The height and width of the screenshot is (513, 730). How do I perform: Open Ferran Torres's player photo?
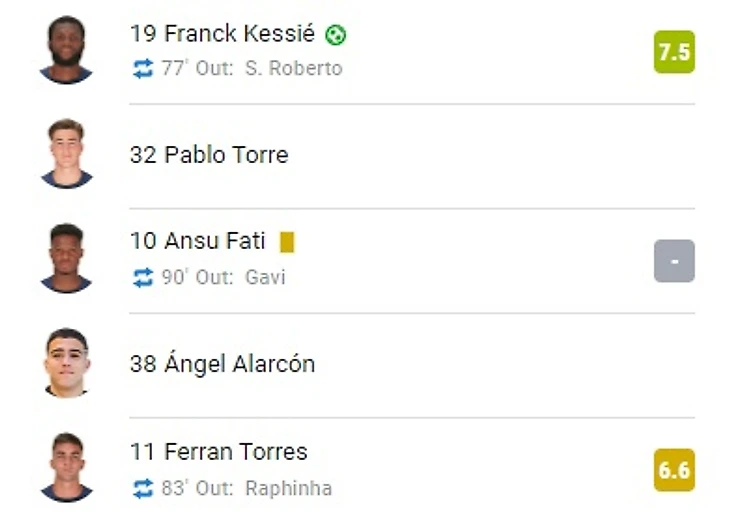click(x=66, y=468)
